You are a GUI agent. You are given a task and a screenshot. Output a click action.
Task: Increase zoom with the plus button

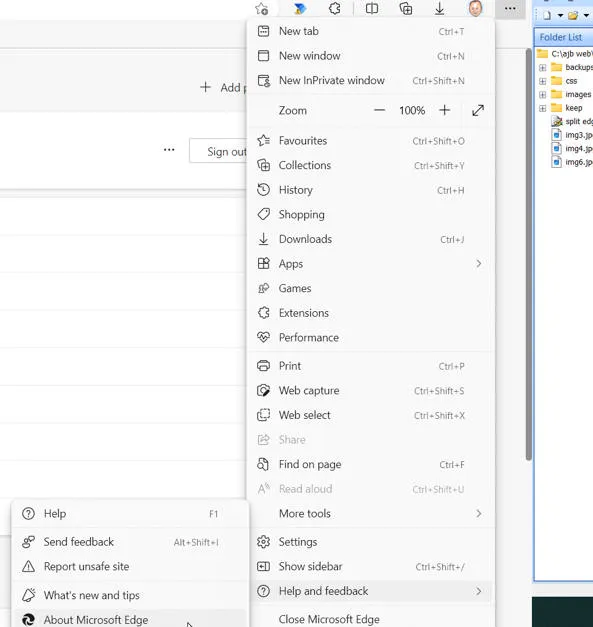click(x=445, y=110)
